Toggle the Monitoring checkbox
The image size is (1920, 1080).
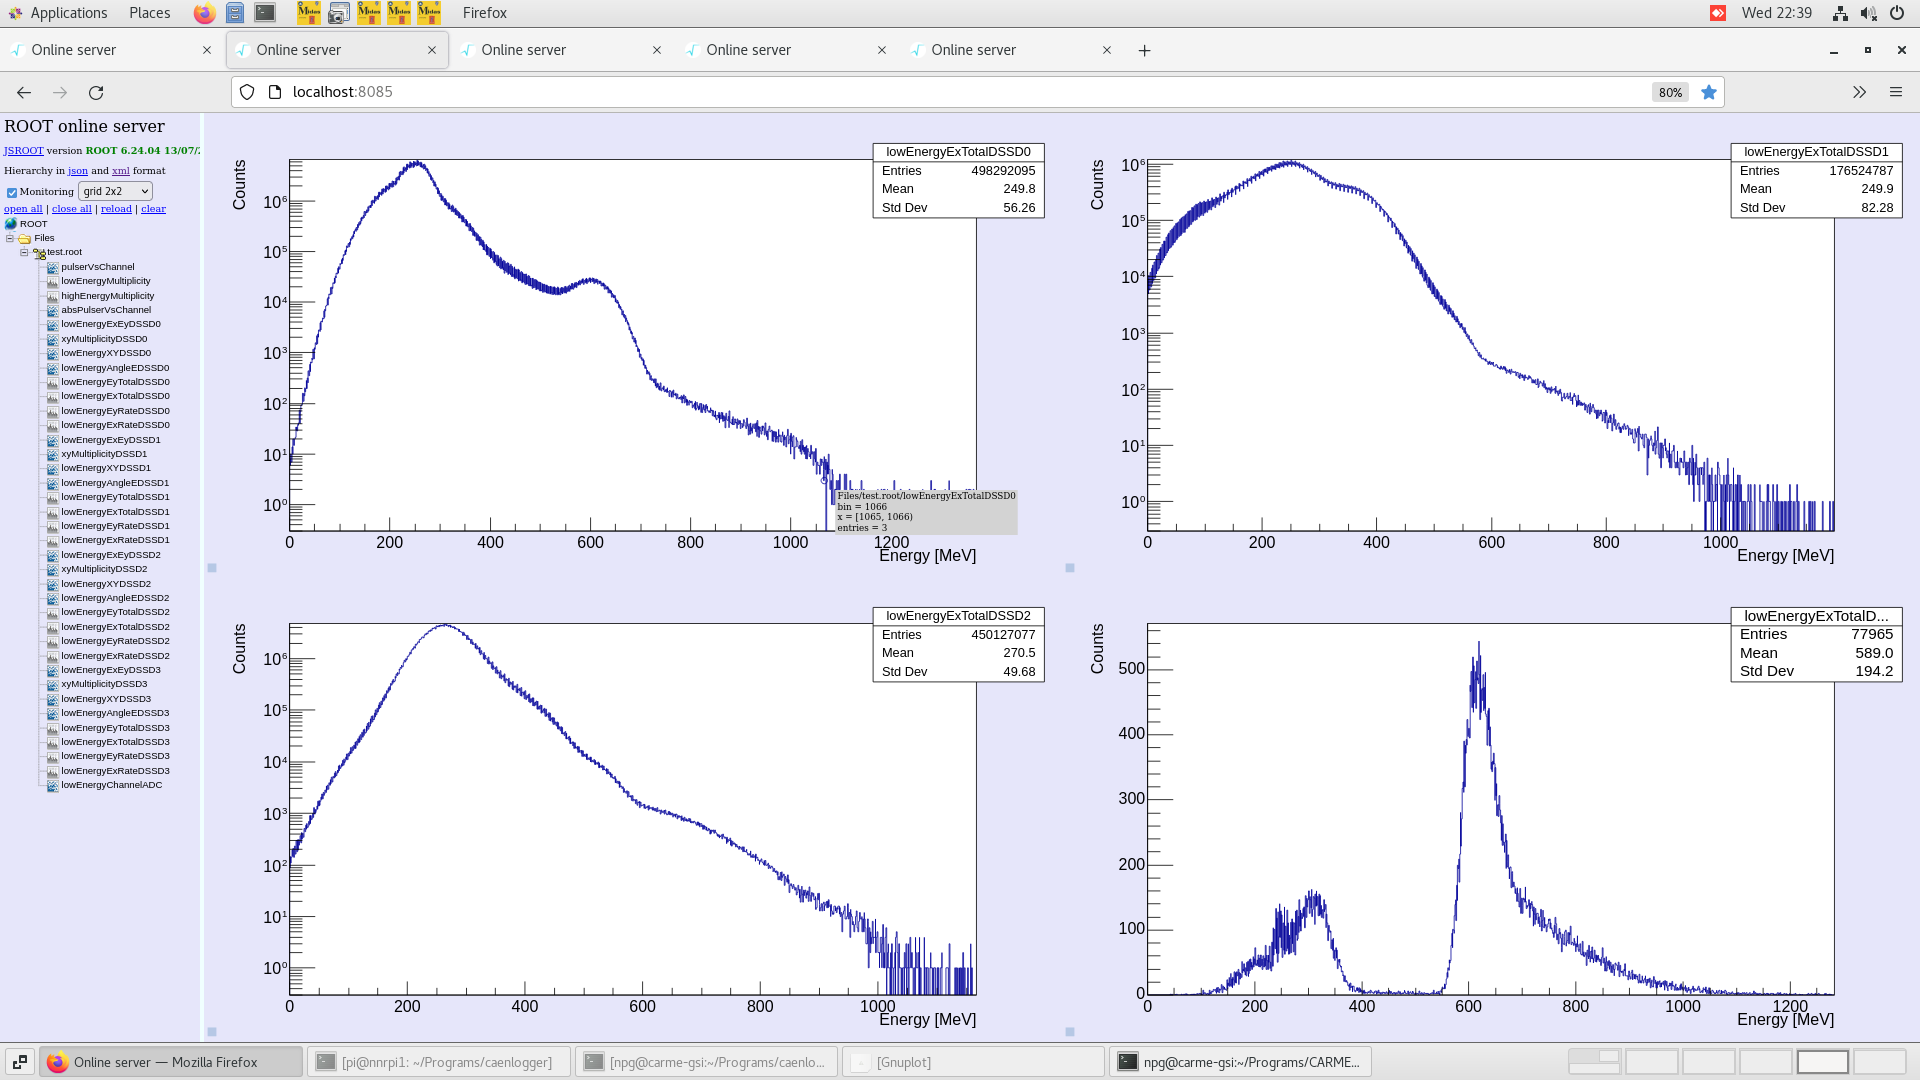click(x=12, y=192)
